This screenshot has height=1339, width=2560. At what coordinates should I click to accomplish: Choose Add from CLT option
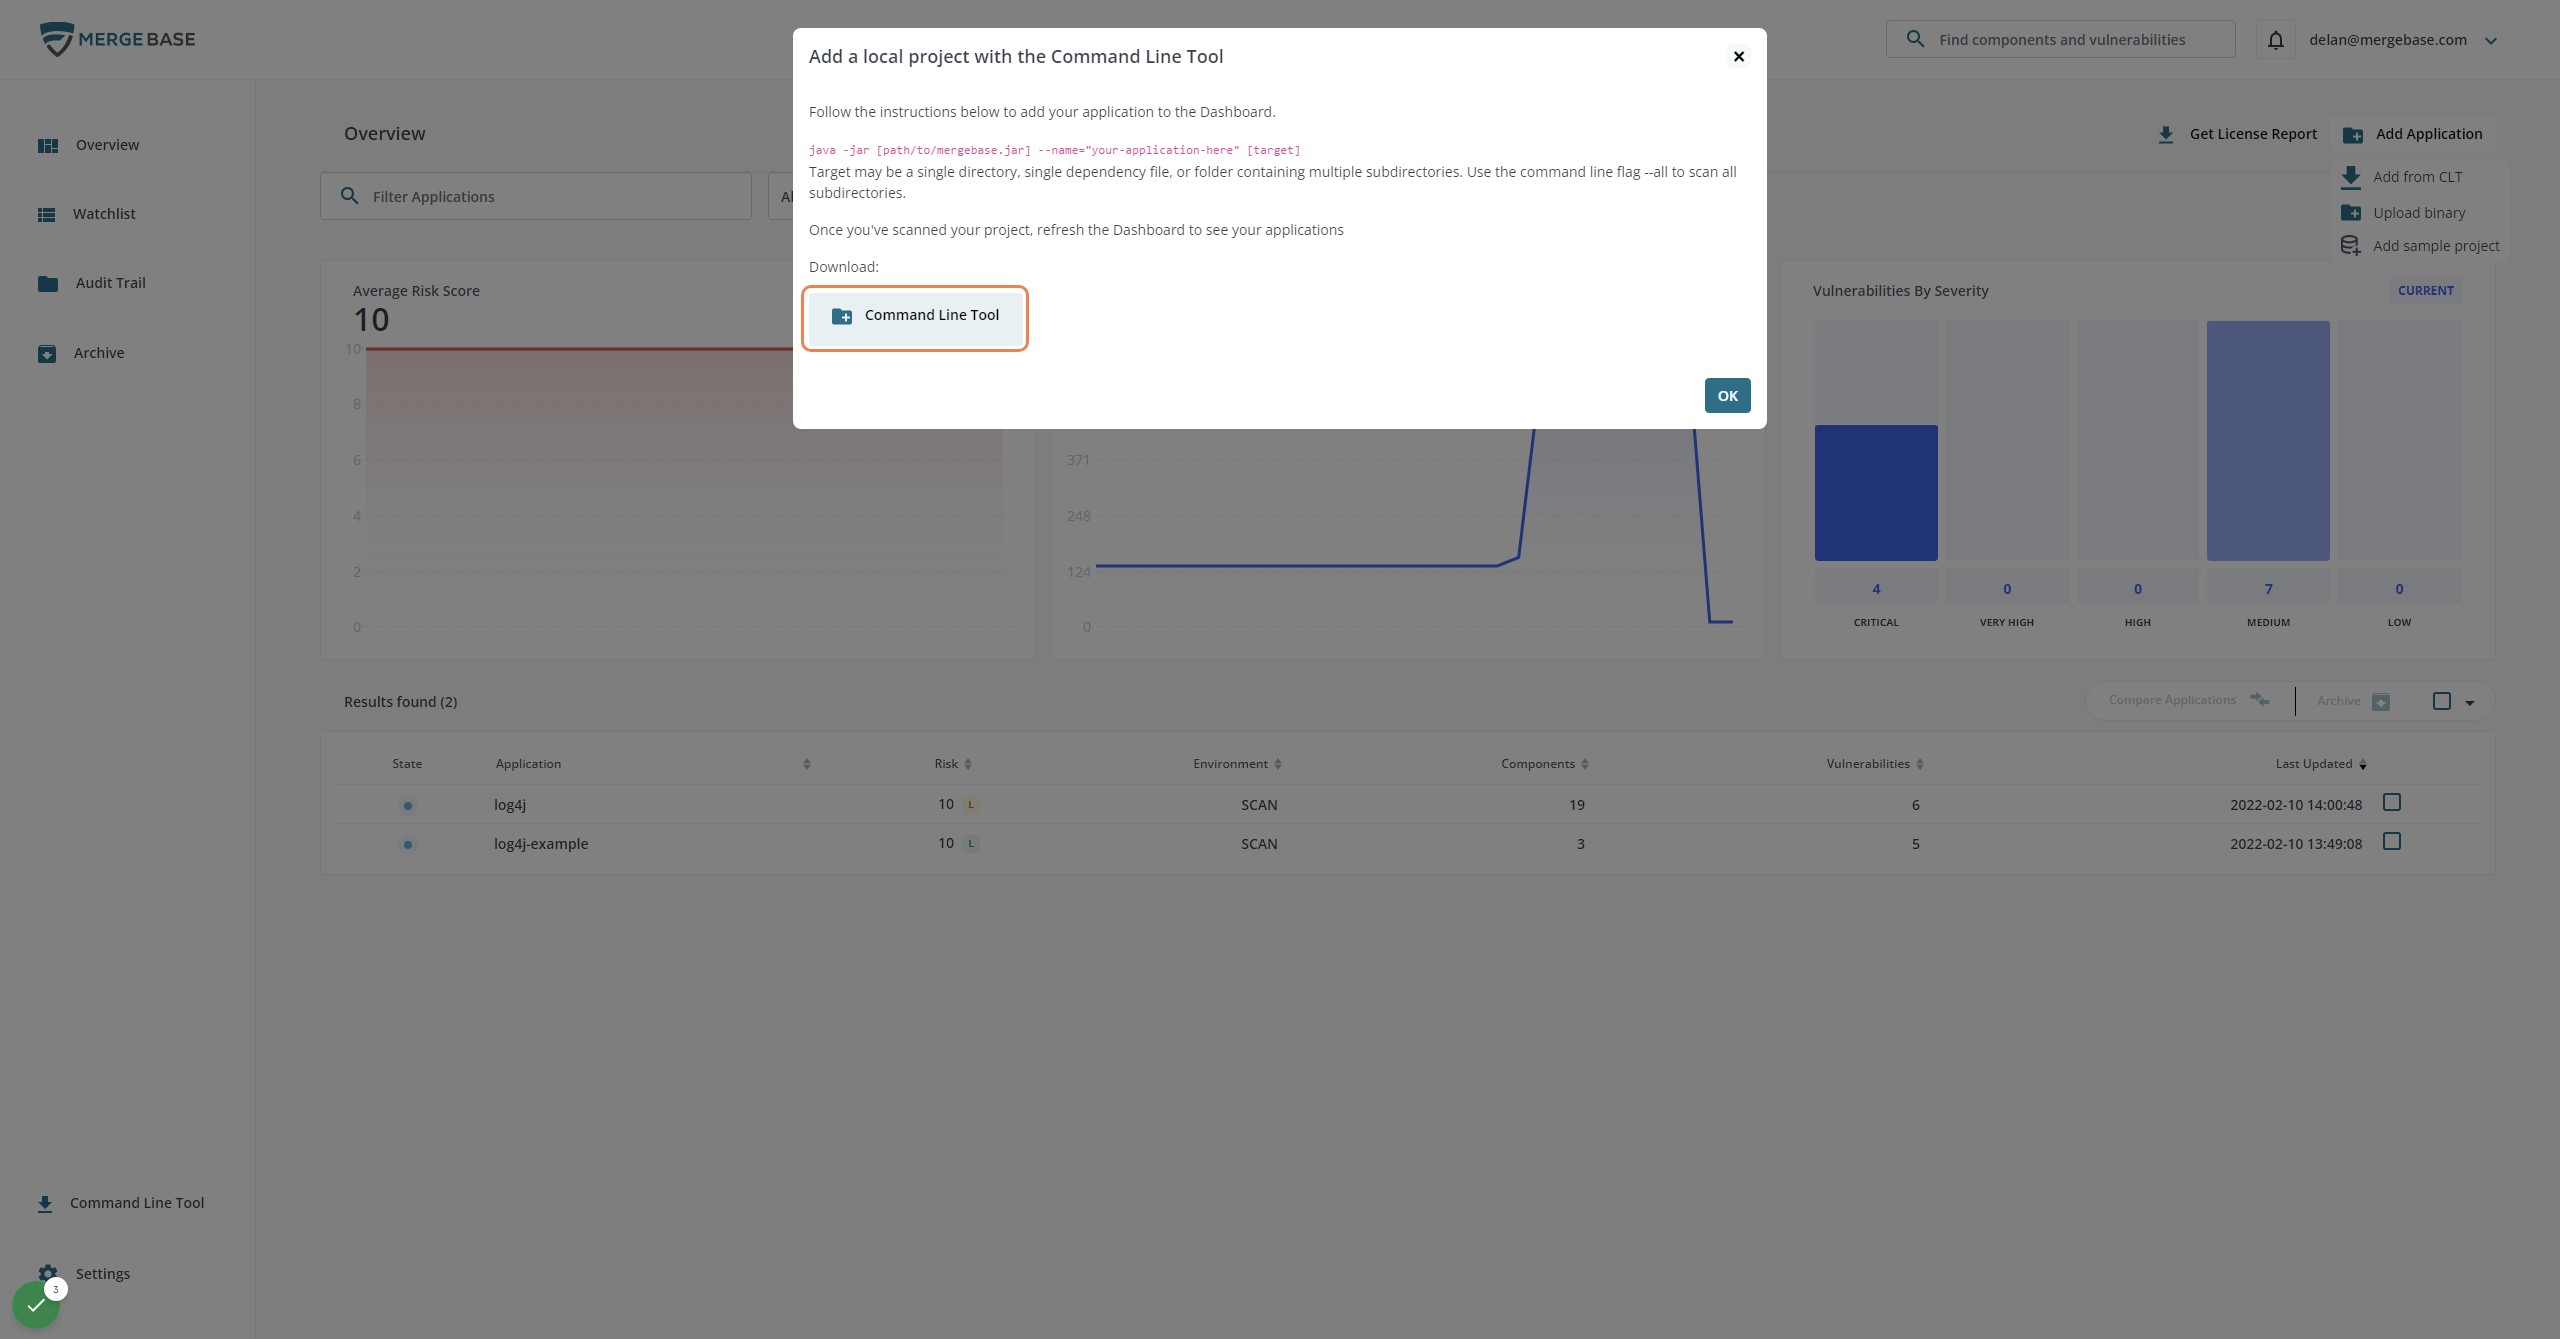point(2401,177)
